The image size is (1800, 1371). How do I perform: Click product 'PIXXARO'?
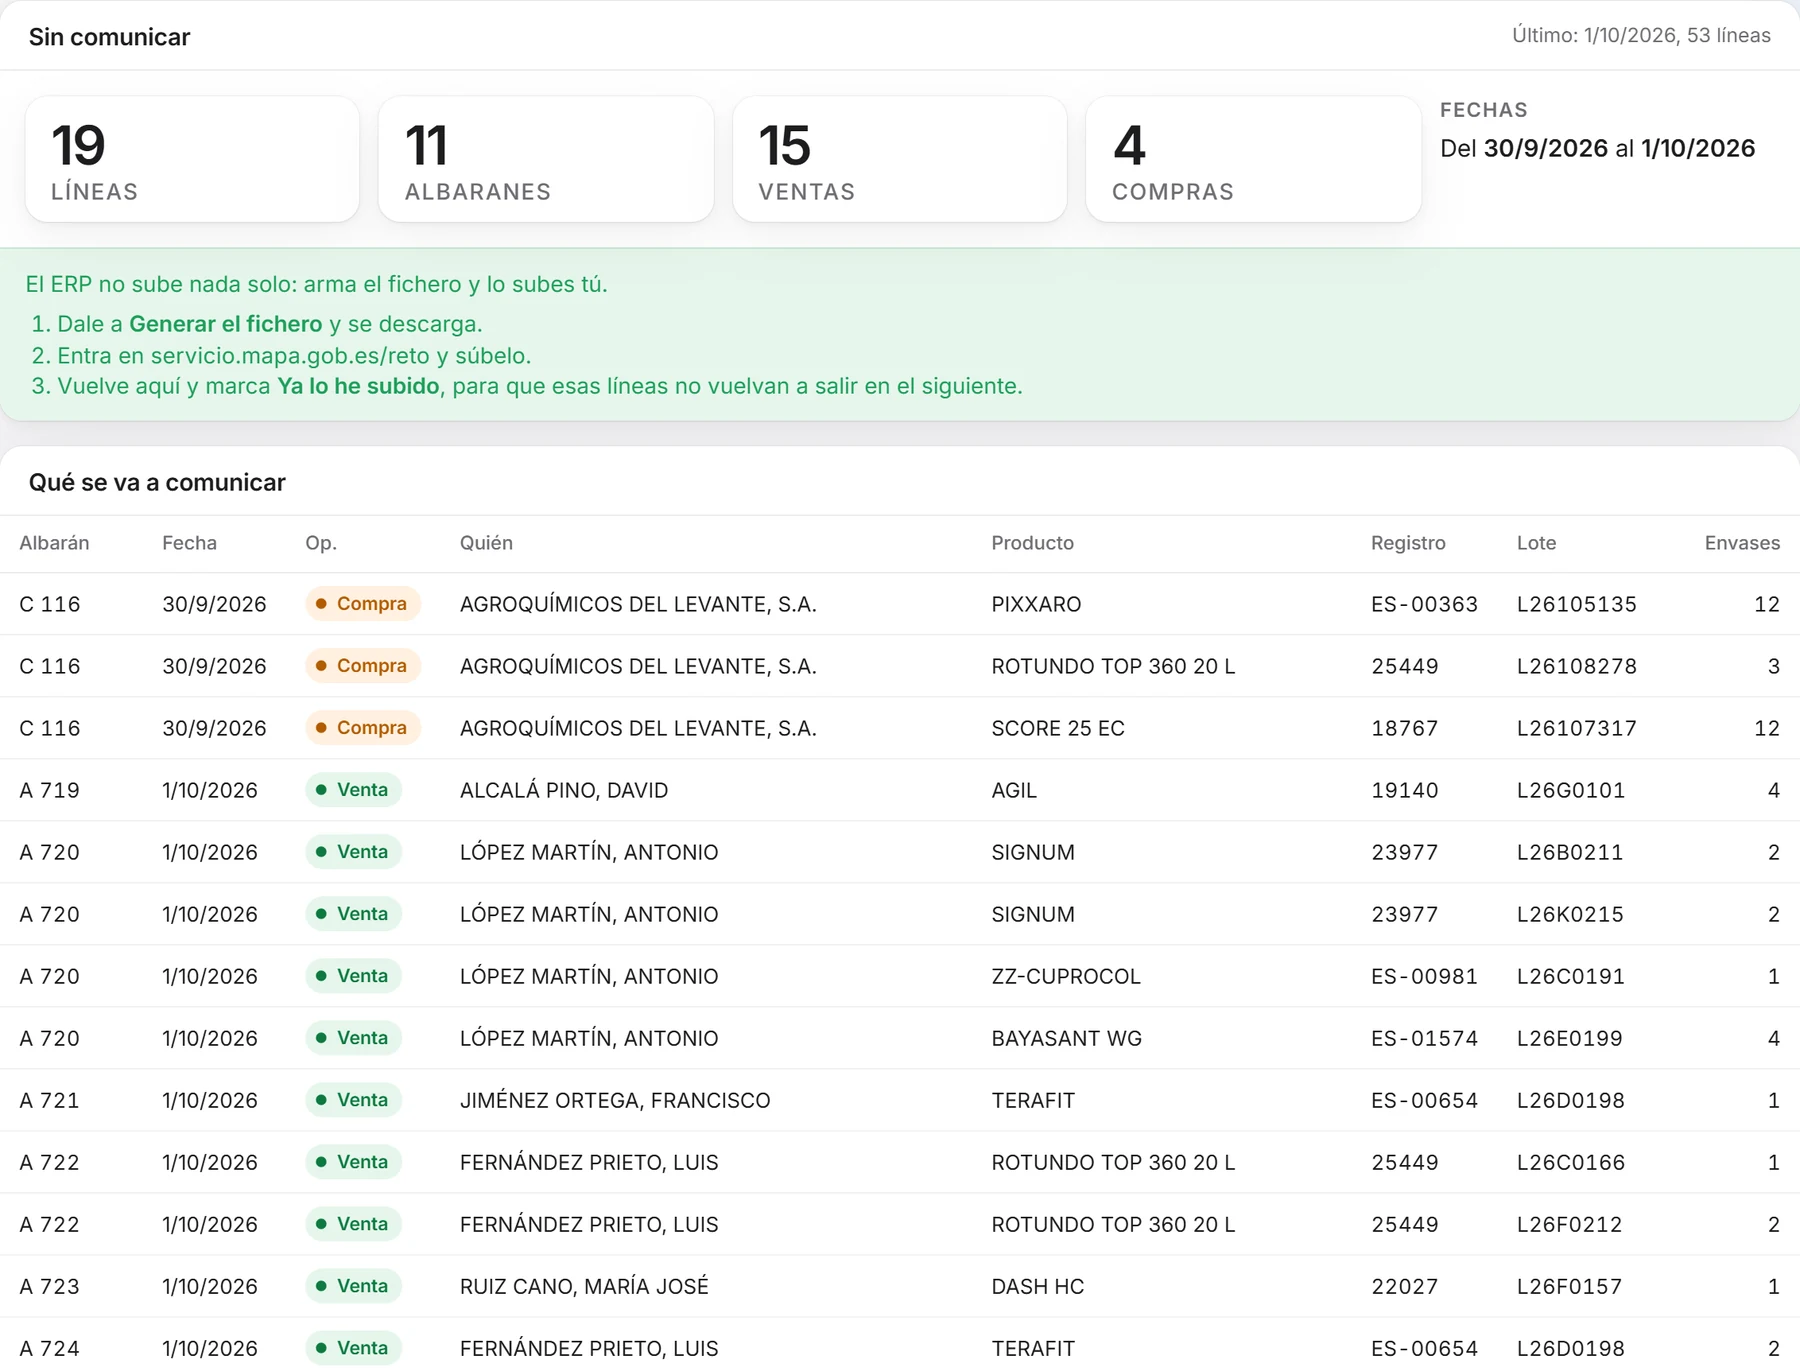1036,604
